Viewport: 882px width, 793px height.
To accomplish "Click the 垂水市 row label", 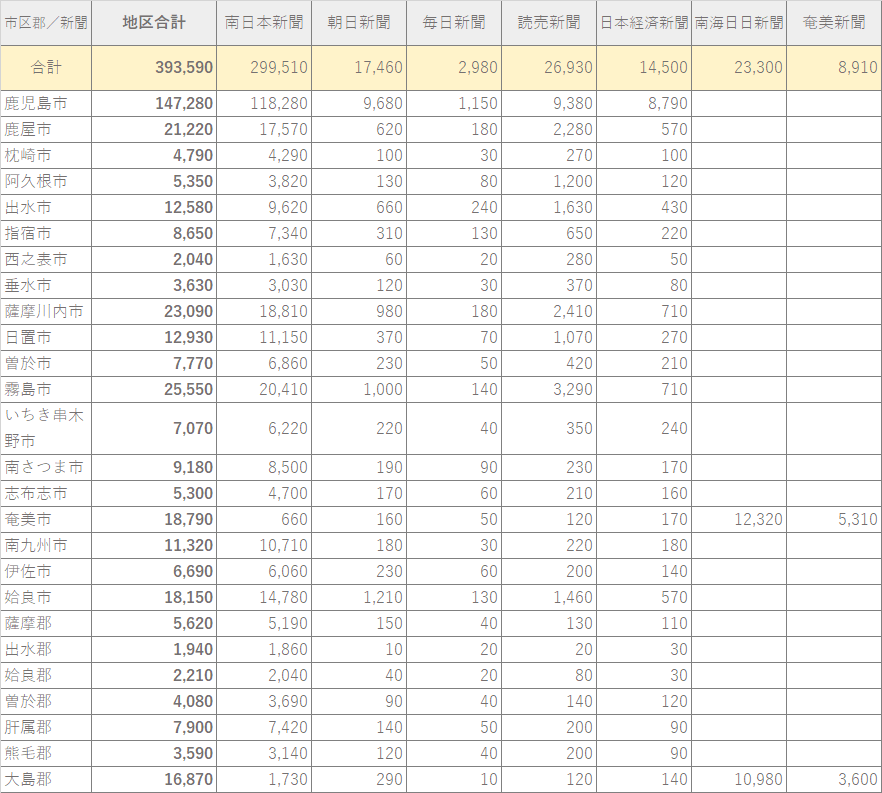I will 28,285.
